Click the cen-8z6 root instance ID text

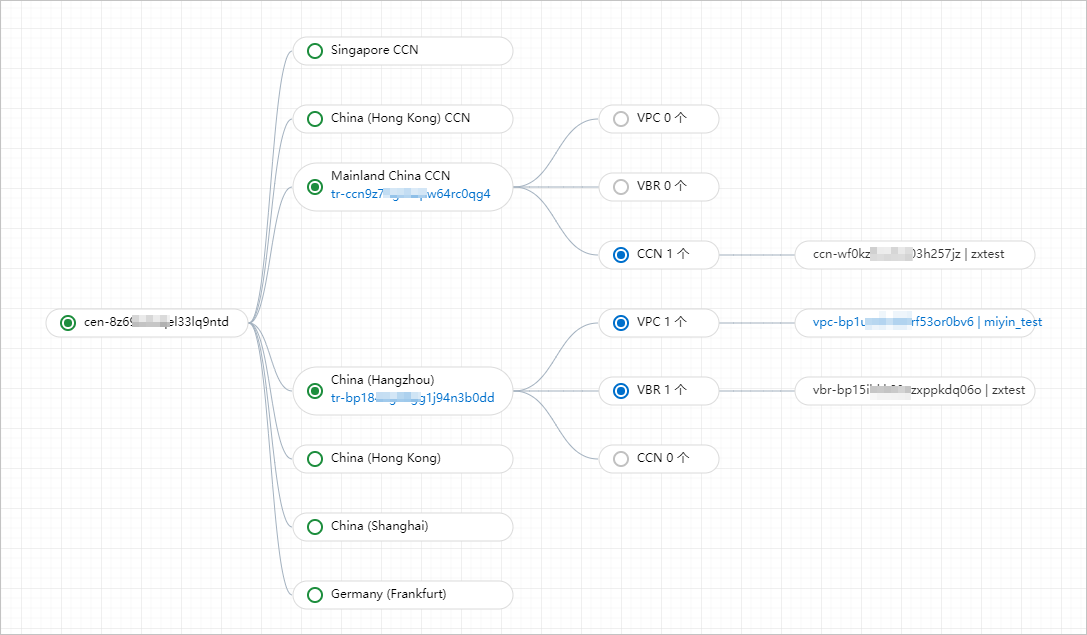156,322
